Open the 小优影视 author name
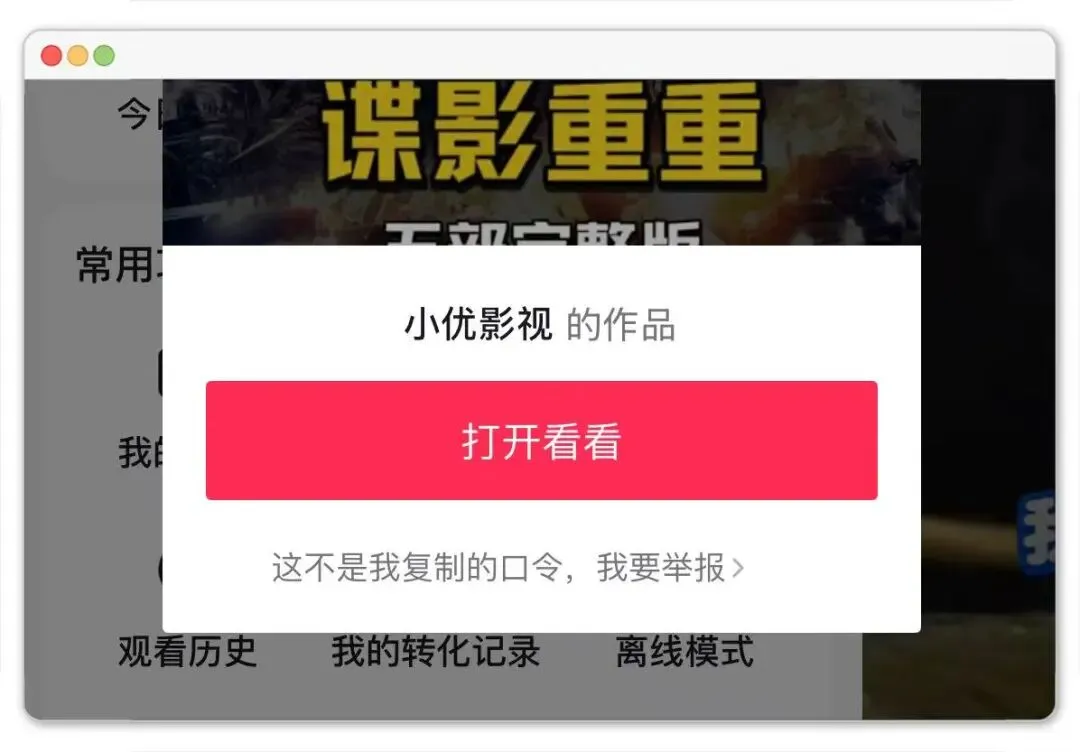 [479, 324]
